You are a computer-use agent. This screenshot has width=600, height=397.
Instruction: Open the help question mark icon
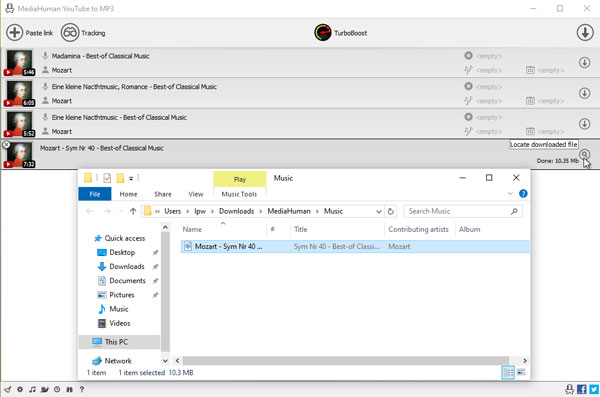tap(82, 389)
